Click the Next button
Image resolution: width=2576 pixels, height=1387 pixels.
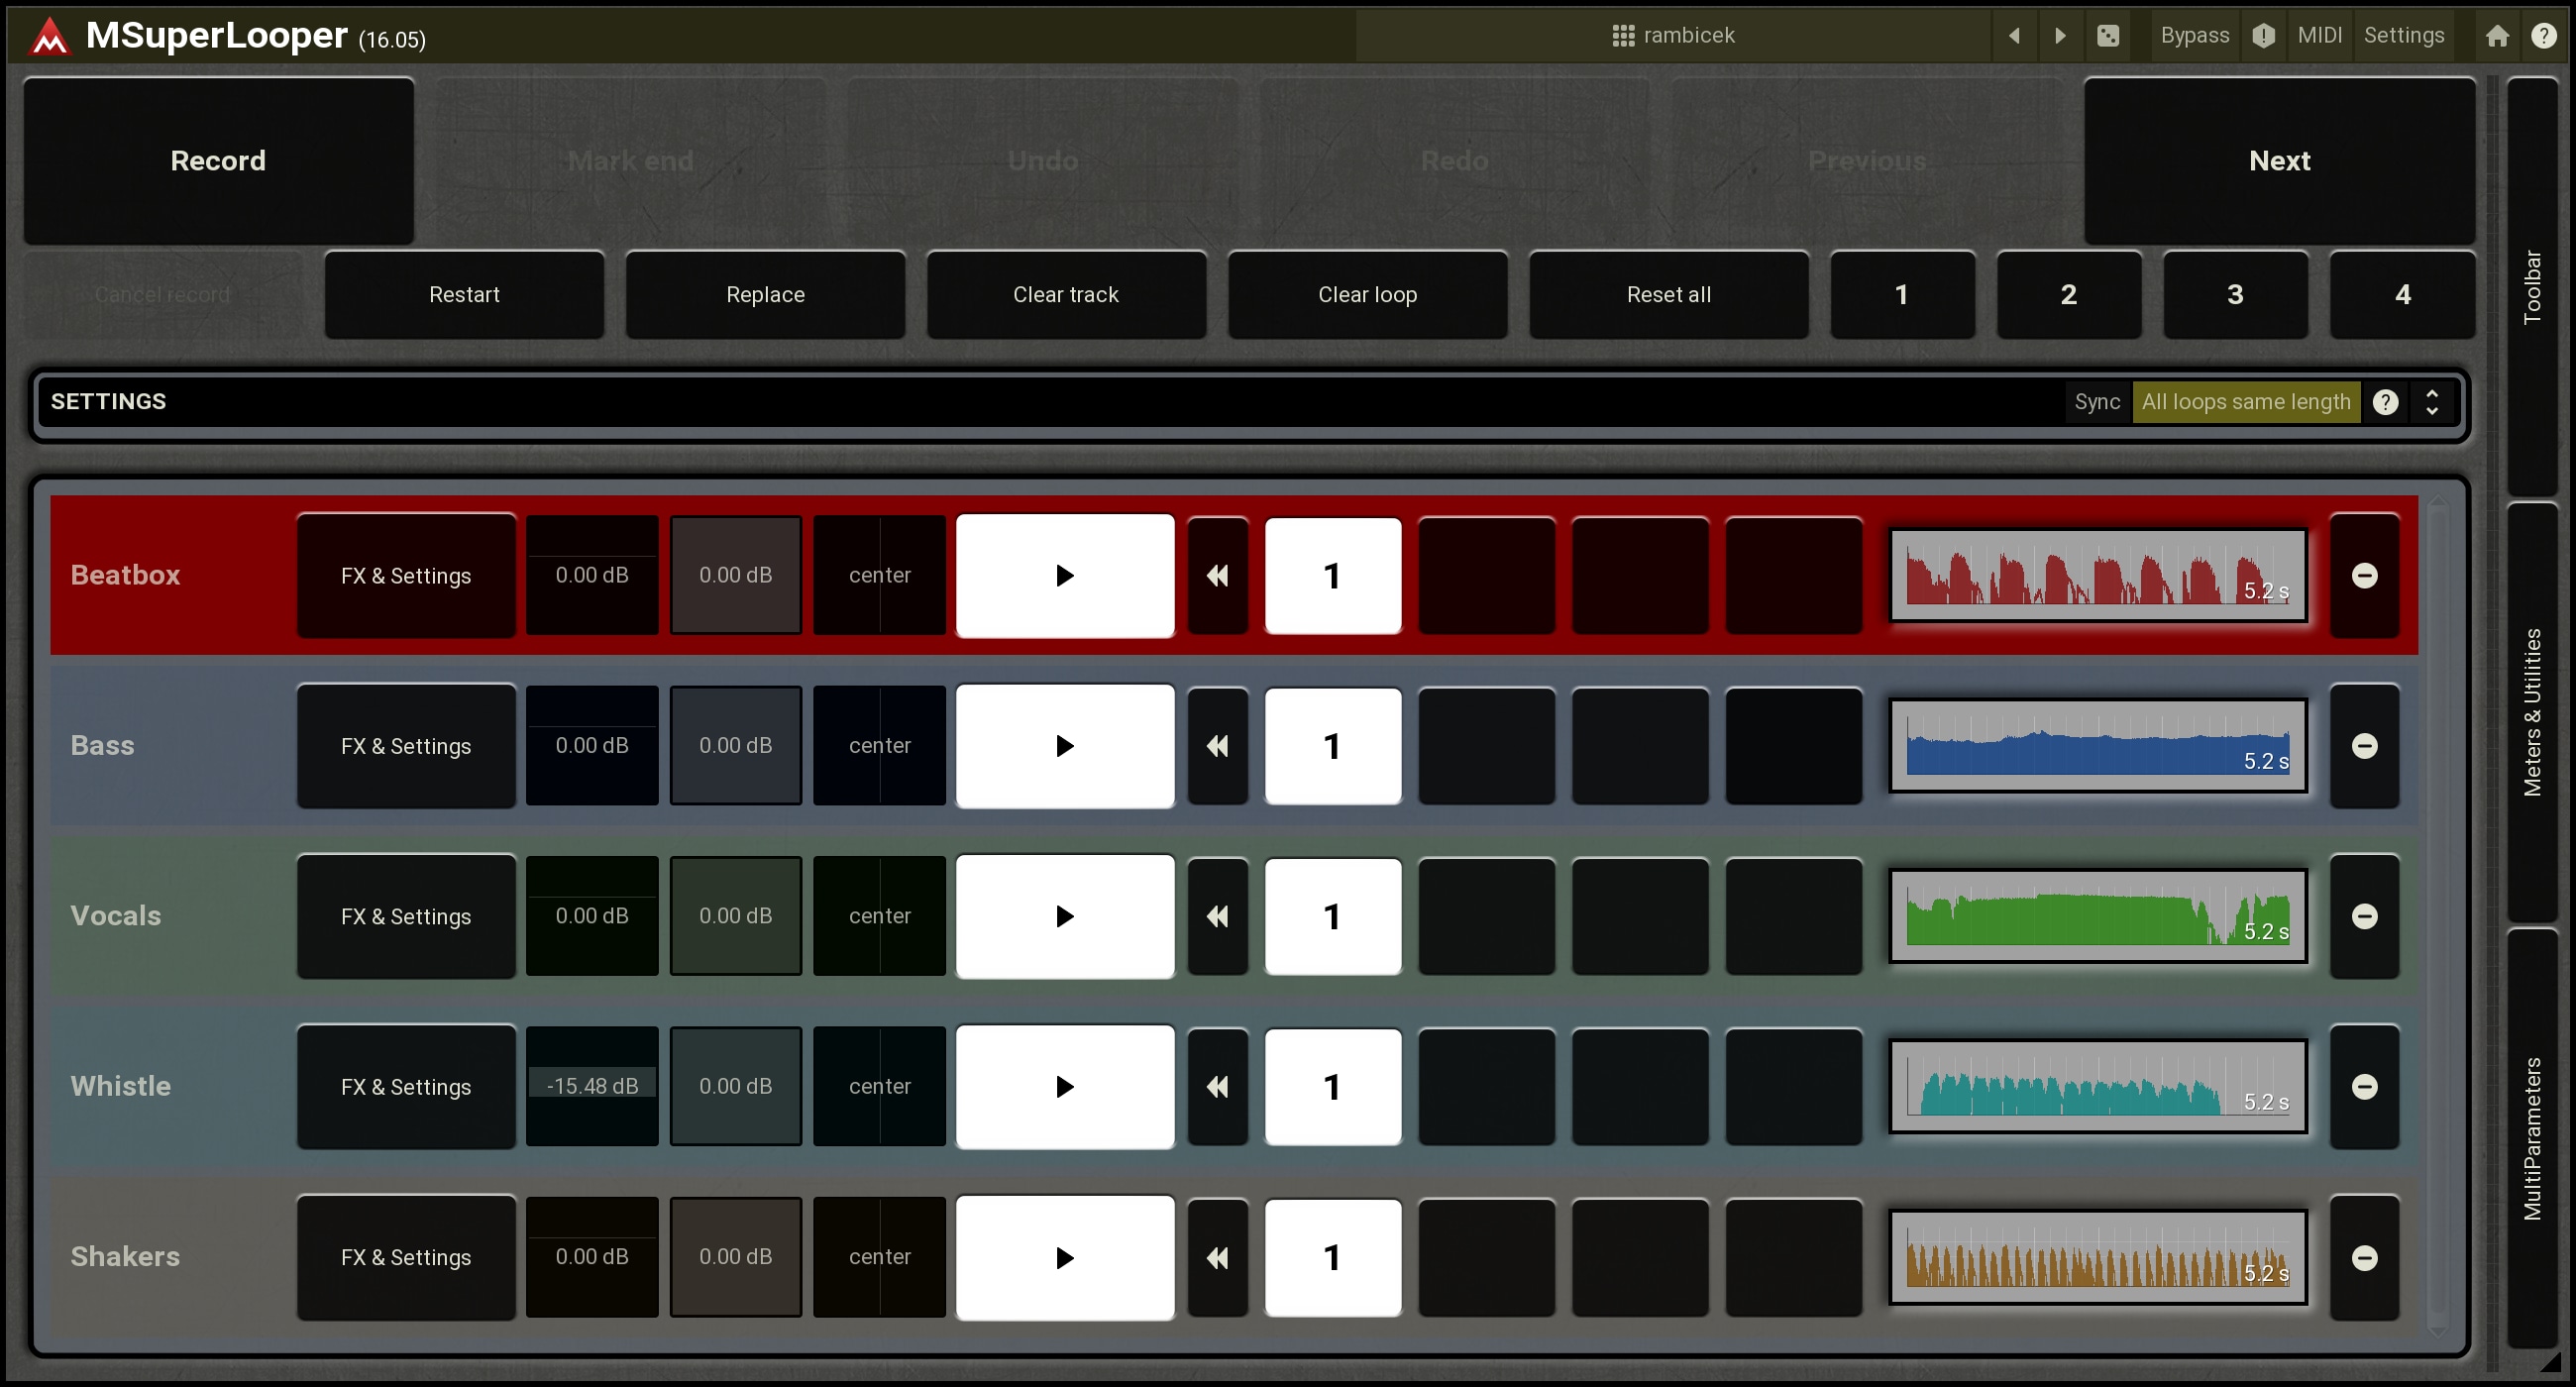[2279, 161]
